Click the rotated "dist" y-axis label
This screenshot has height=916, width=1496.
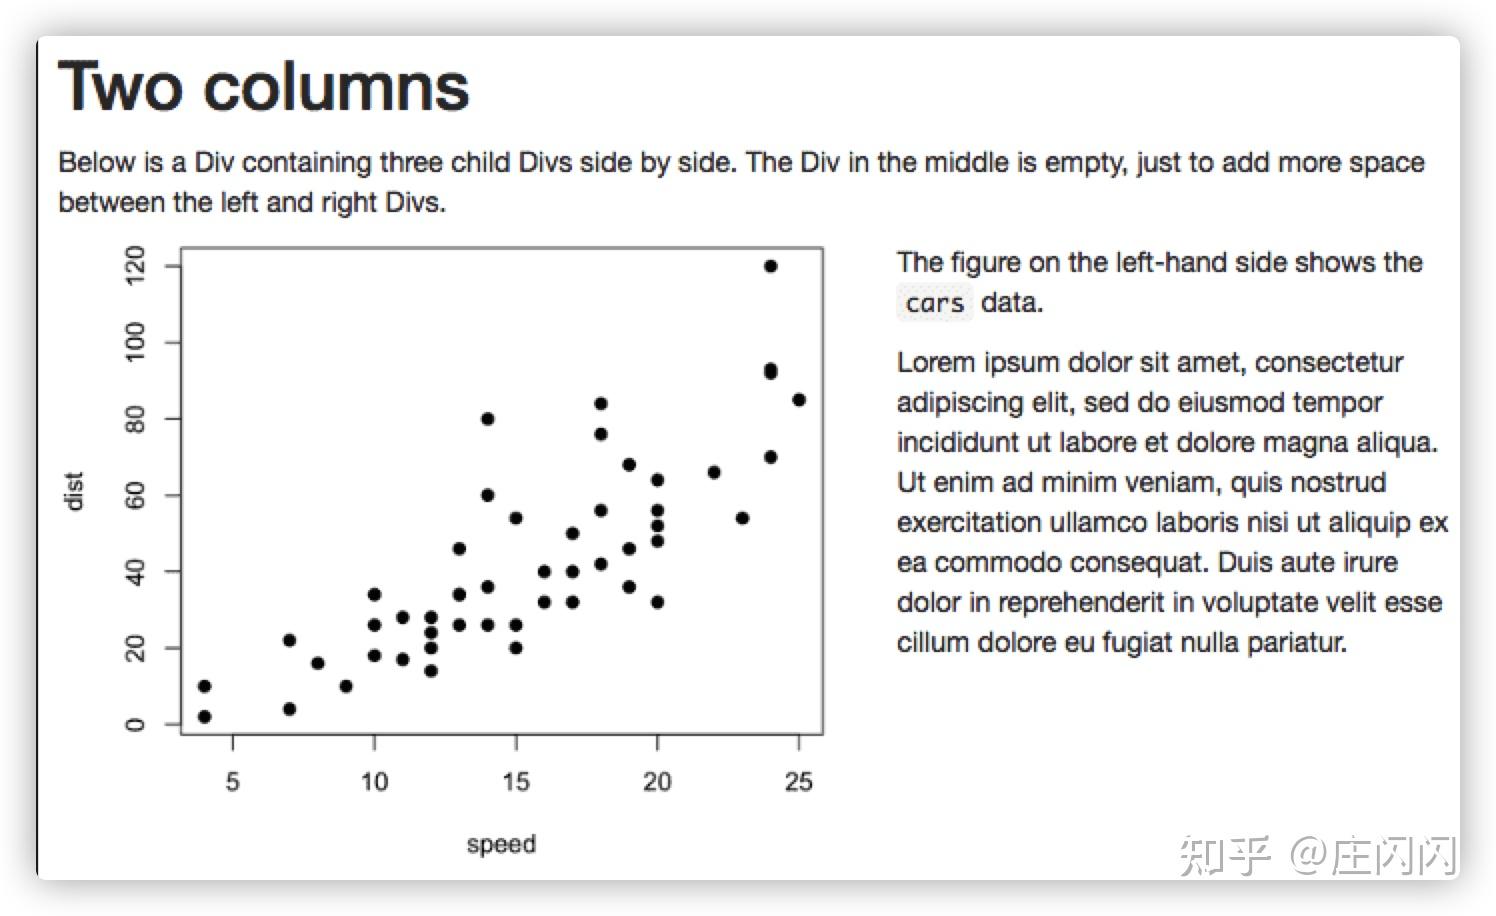coord(74,491)
